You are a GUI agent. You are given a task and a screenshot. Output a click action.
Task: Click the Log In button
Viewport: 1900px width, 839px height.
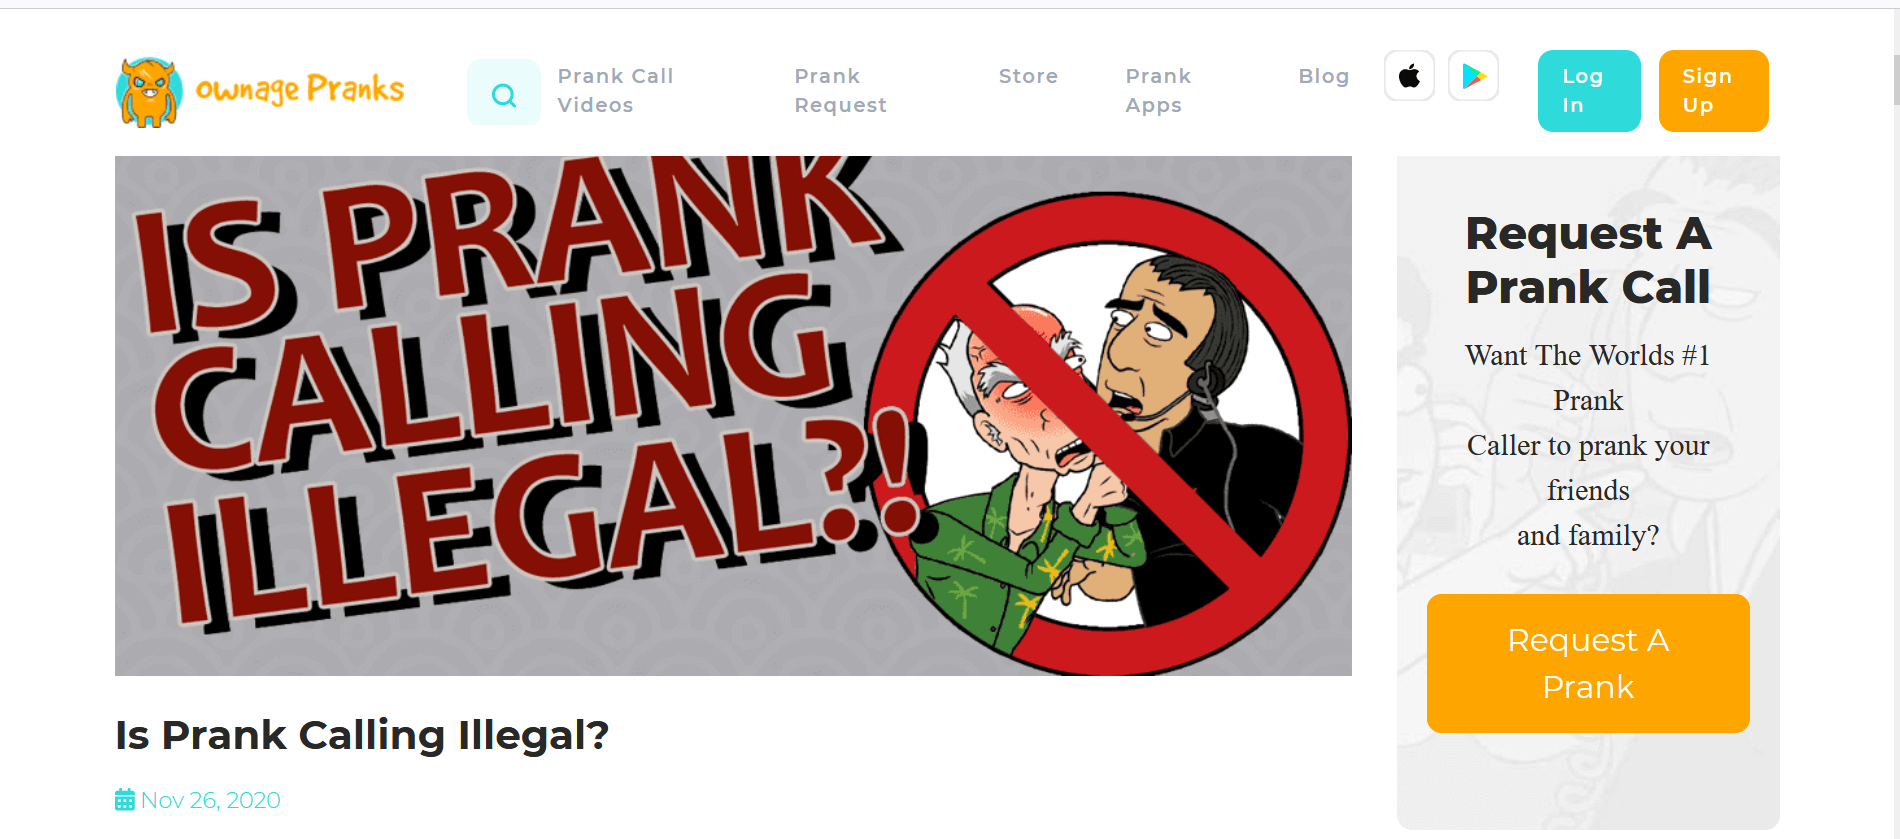coord(1589,91)
